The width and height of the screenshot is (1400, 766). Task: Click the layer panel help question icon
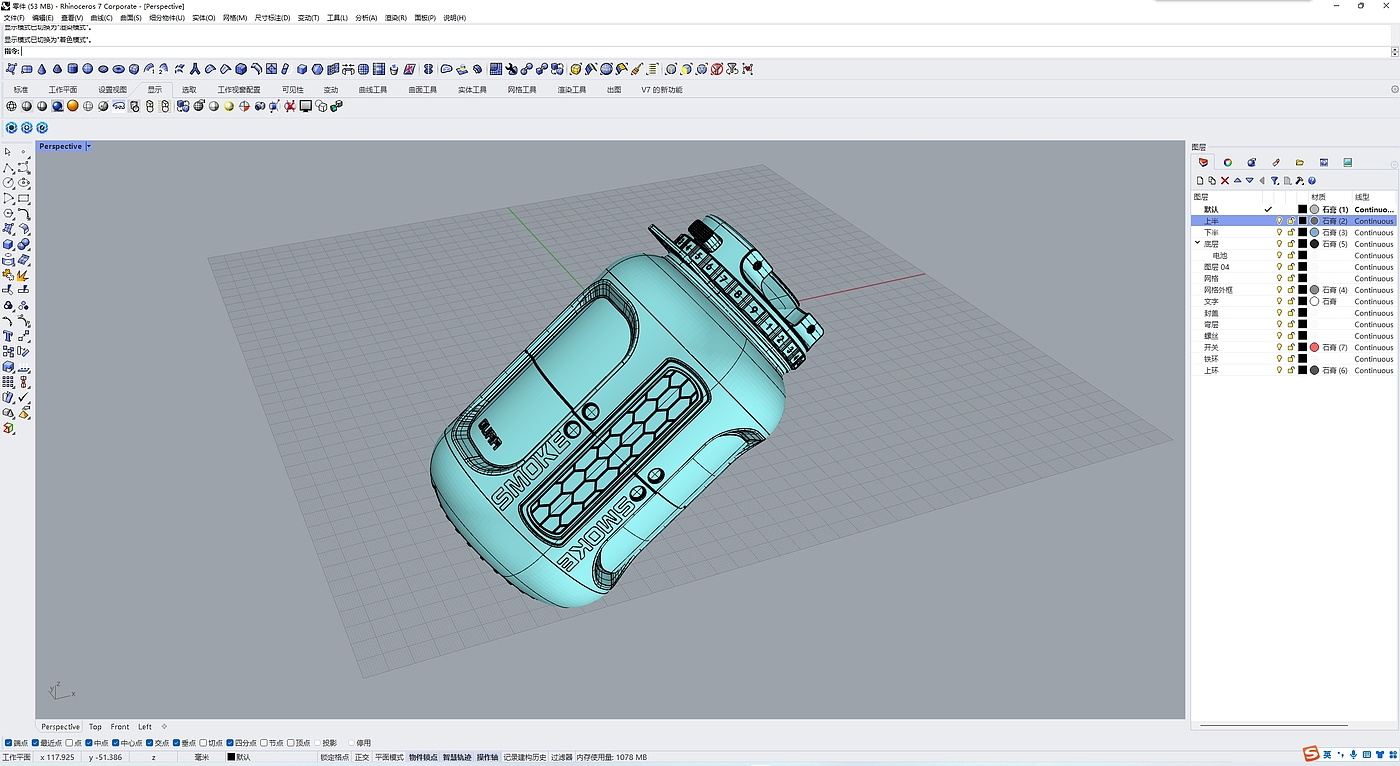(x=1312, y=181)
